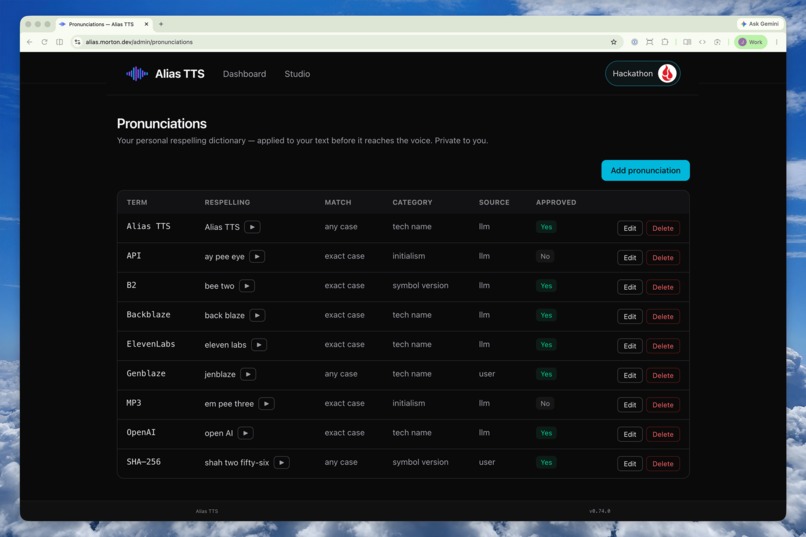Delete the SHA-256 entry

[663, 464]
